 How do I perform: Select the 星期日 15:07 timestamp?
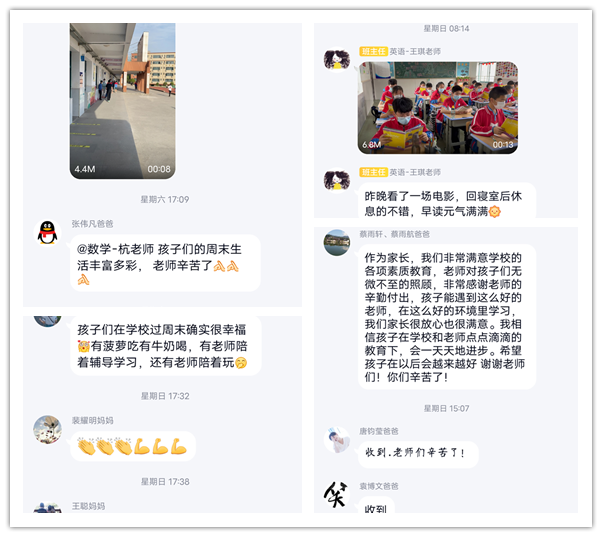point(446,408)
